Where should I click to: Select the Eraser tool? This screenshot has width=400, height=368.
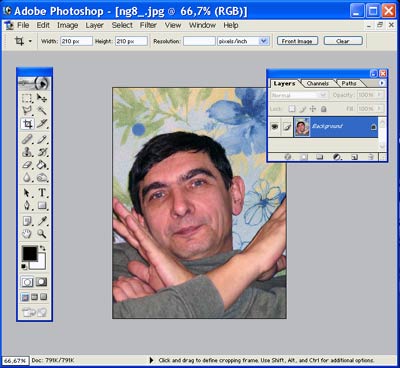[27, 165]
